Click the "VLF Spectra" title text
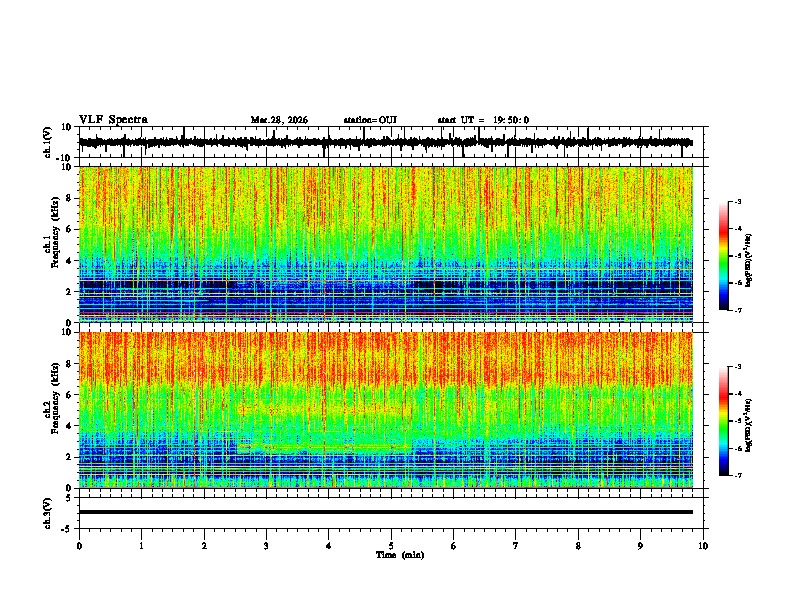This screenshot has height=612, width=792. click(113, 120)
